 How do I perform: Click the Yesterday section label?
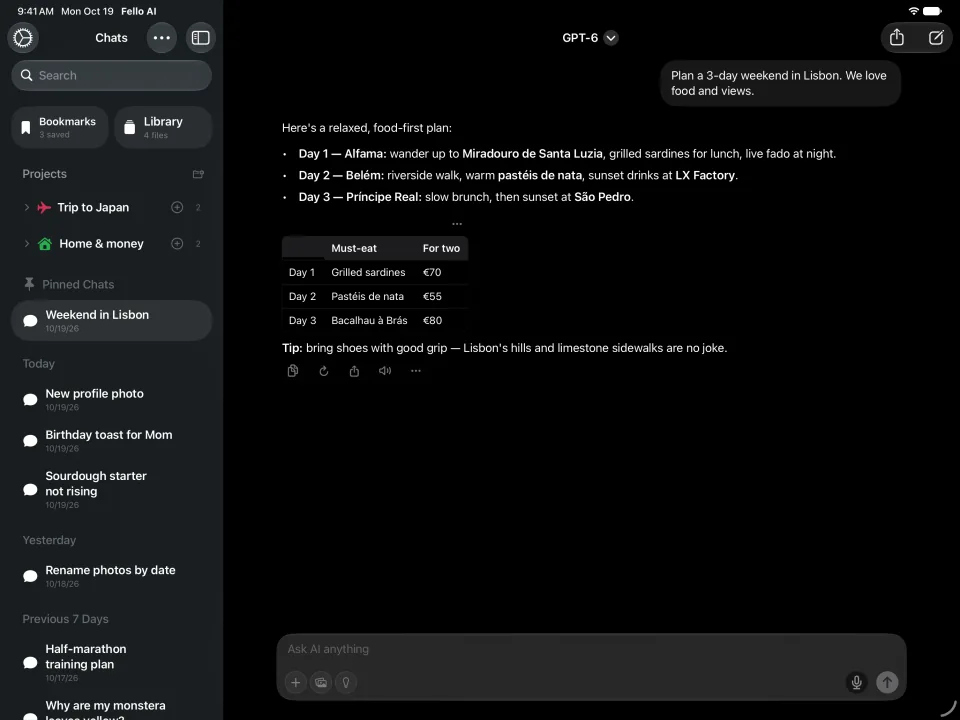[49, 540]
